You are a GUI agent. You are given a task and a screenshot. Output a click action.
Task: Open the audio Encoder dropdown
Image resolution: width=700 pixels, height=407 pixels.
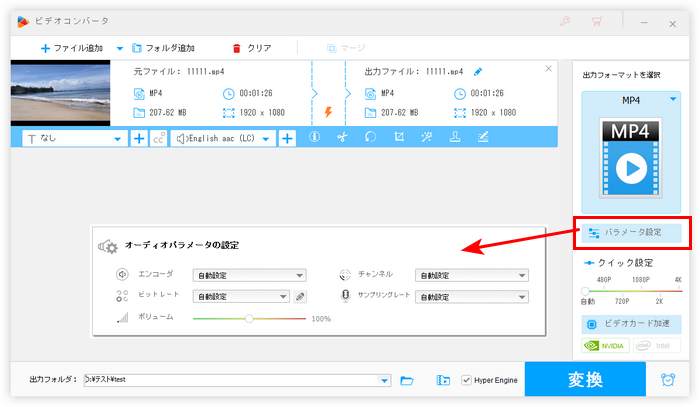[x=250, y=275]
